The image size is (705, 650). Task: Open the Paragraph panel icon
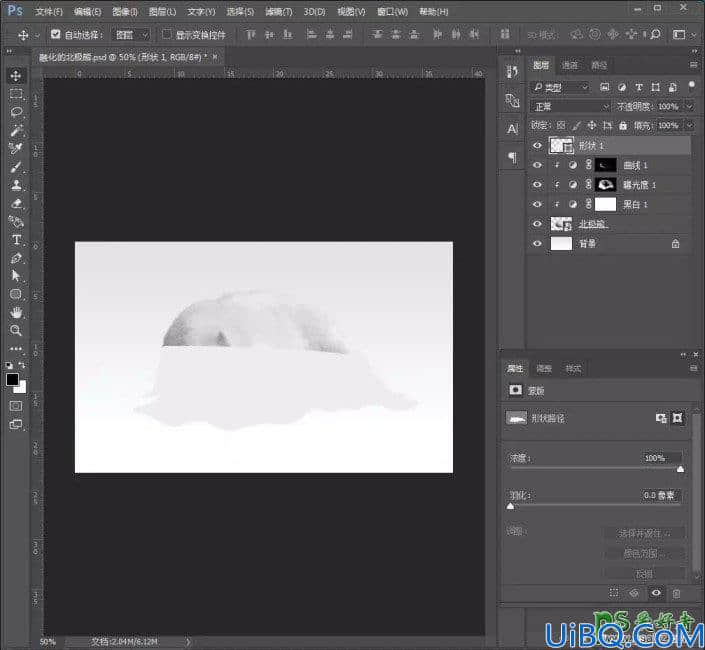click(512, 157)
